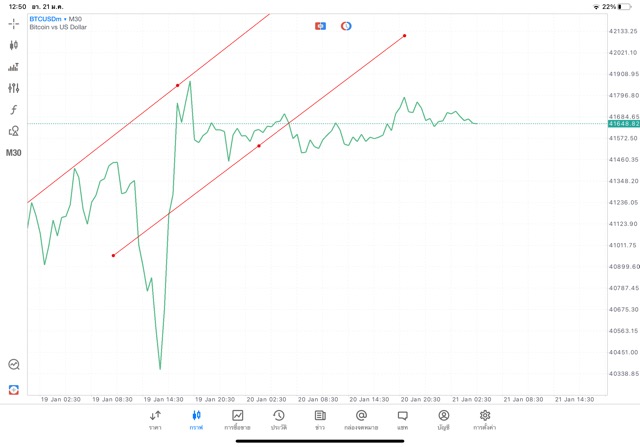Tap the BTCUSDm symbol title
The height and width of the screenshot is (447, 640).
56,19
